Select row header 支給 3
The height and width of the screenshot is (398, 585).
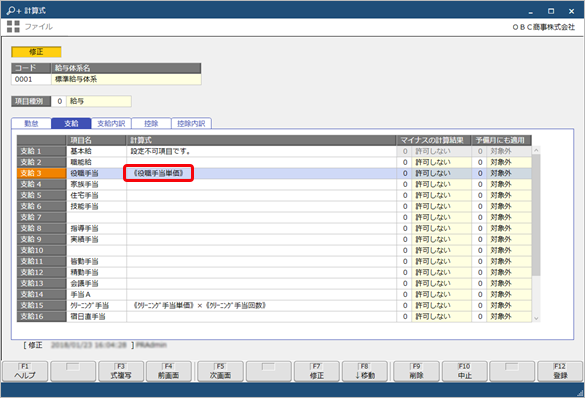click(41, 173)
